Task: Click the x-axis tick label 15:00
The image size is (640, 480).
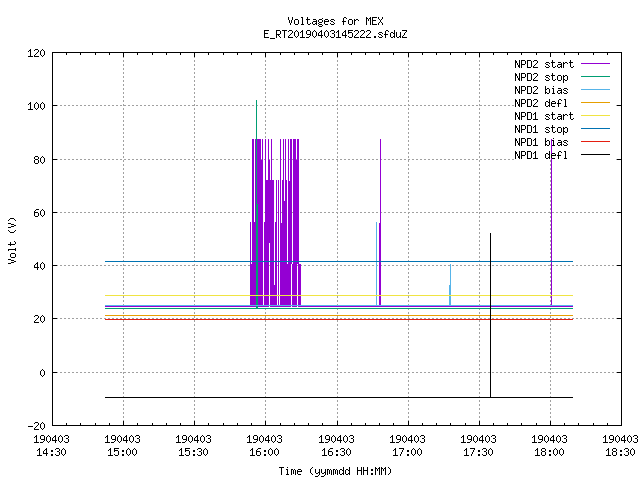Action: 122,452
